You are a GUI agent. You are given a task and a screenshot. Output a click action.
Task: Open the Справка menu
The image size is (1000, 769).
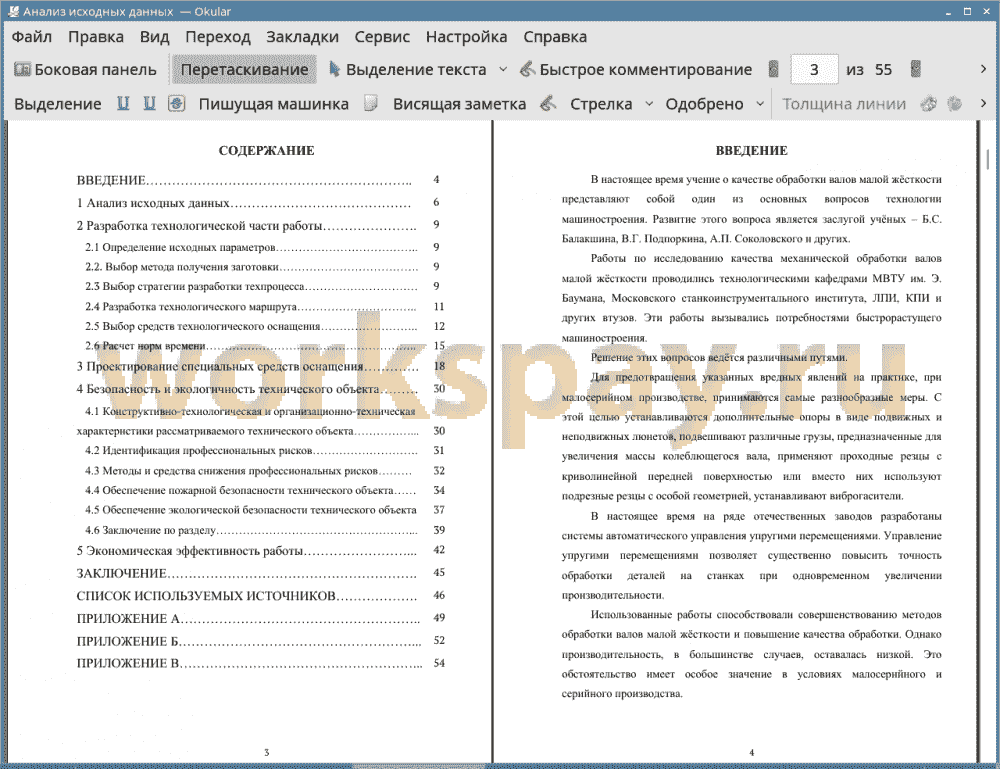pyautogui.click(x=555, y=37)
